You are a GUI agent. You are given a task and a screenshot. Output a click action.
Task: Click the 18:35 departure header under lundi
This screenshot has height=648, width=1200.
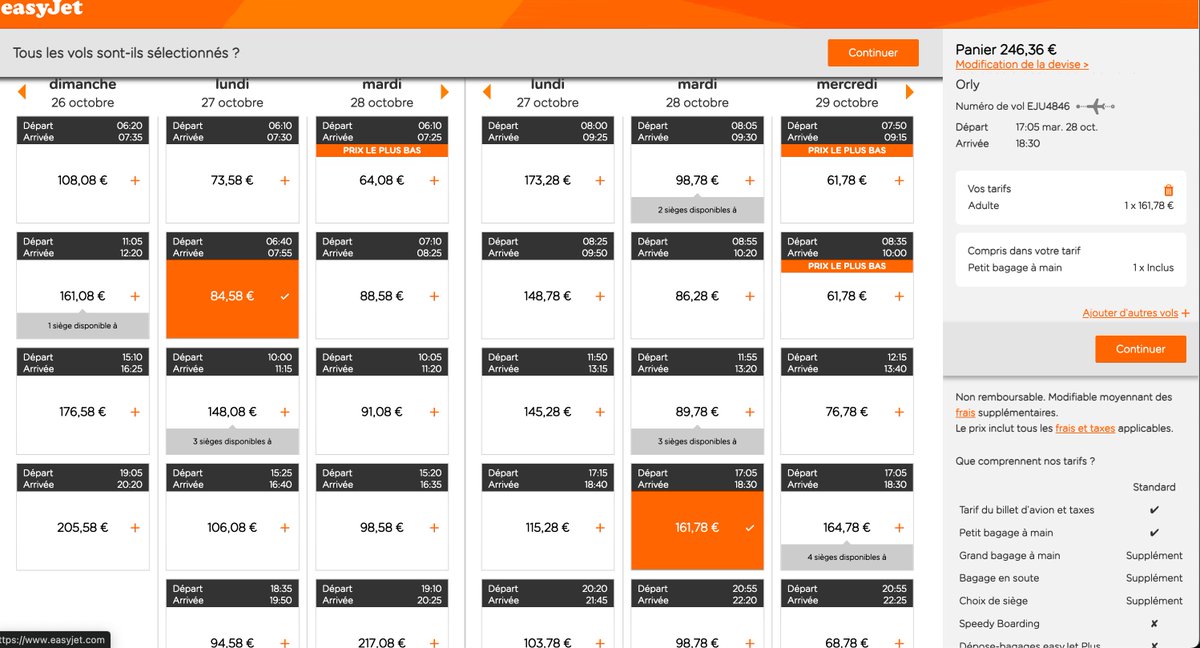coord(232,595)
